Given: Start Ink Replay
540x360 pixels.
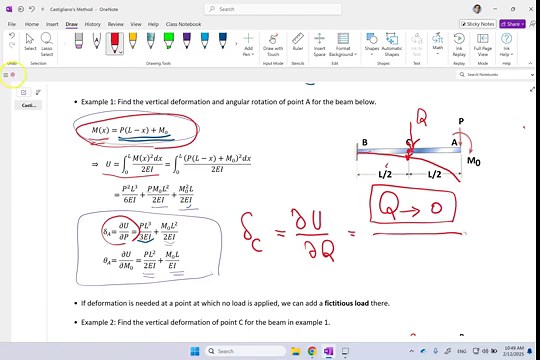Looking at the screenshot, I should pyautogui.click(x=459, y=45).
